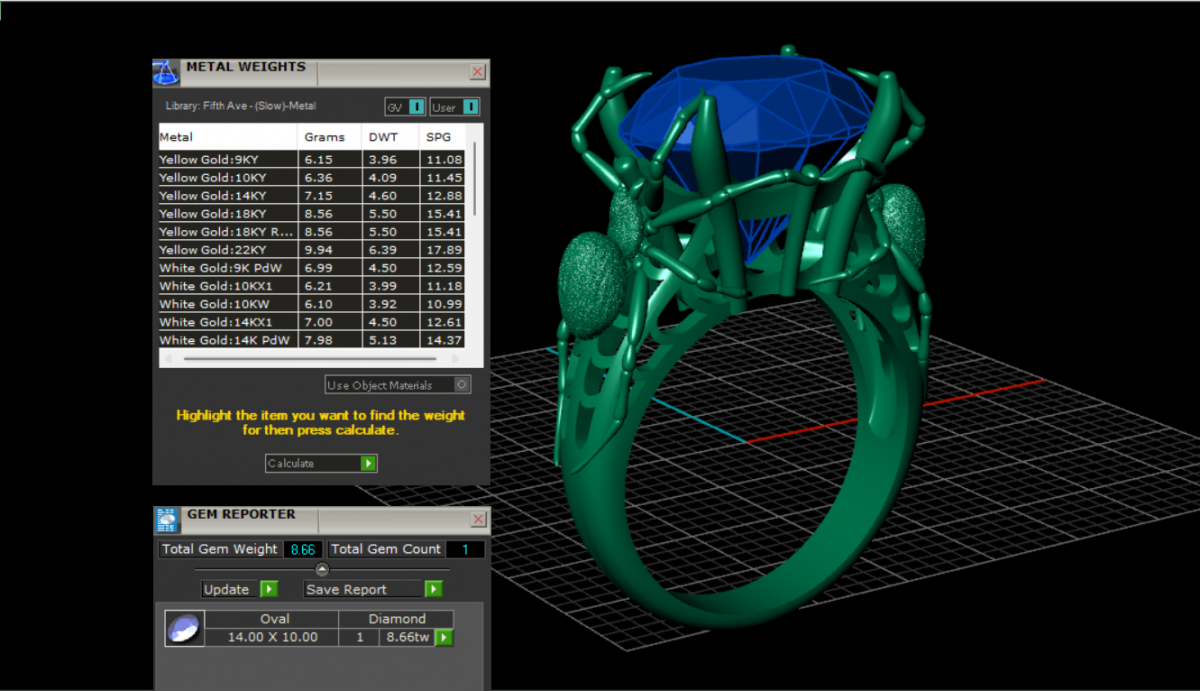Collapse the gem totals section arrow
This screenshot has height=691, width=1200.
(x=322, y=570)
